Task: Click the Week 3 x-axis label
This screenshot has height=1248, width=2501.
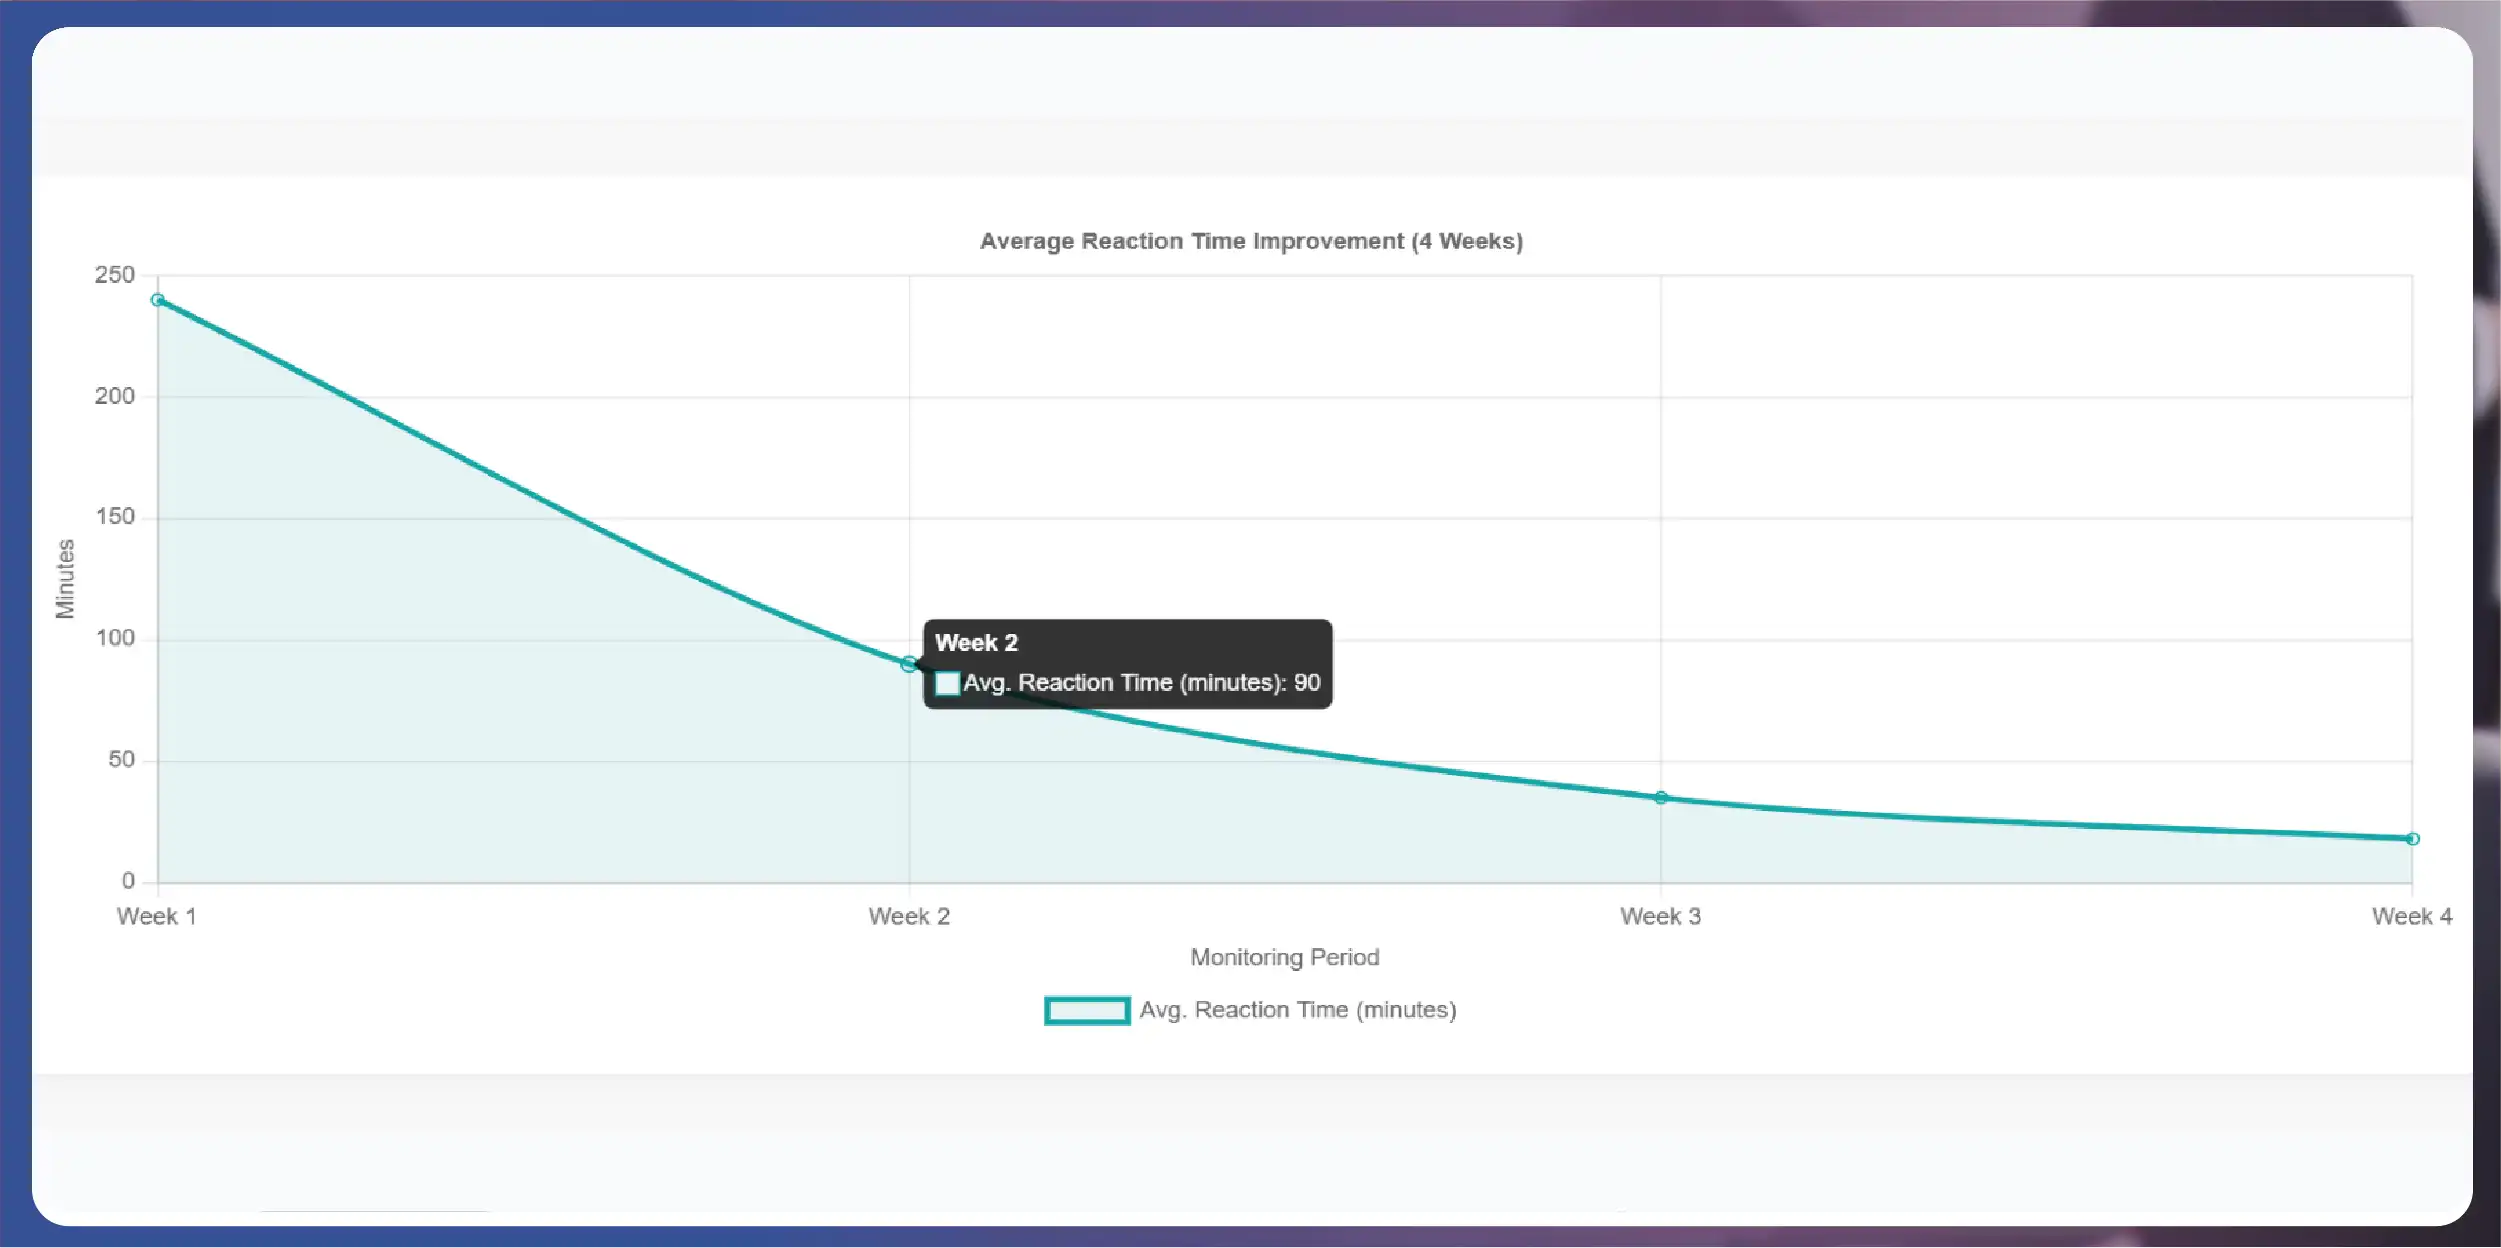Action: pyautogui.click(x=1660, y=916)
